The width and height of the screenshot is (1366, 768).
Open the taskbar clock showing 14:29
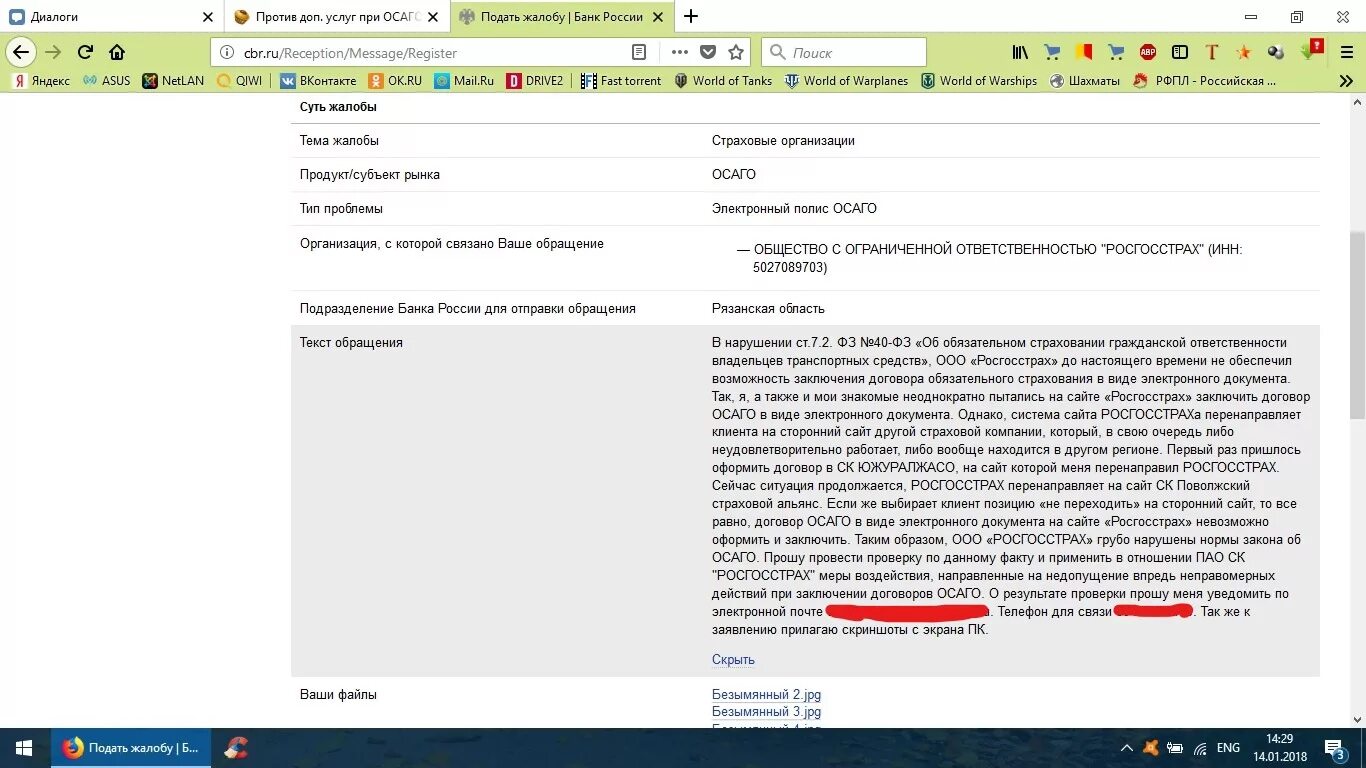tap(1280, 748)
